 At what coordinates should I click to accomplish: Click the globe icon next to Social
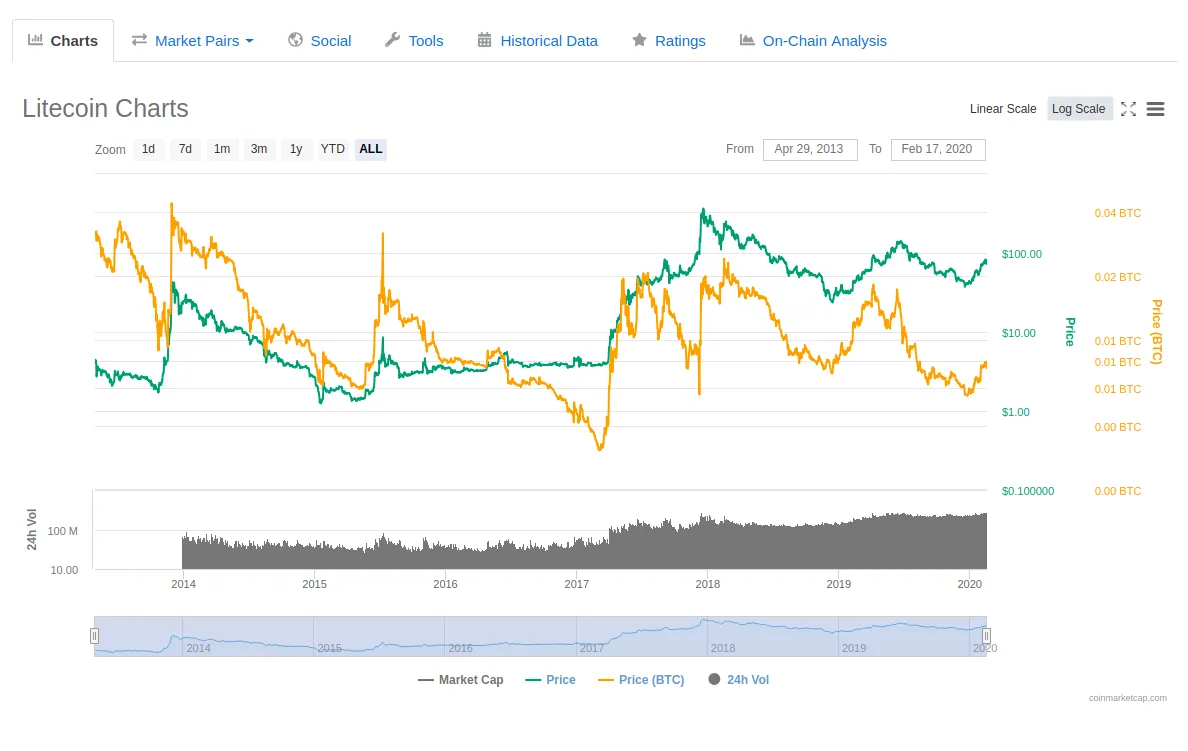click(x=295, y=39)
